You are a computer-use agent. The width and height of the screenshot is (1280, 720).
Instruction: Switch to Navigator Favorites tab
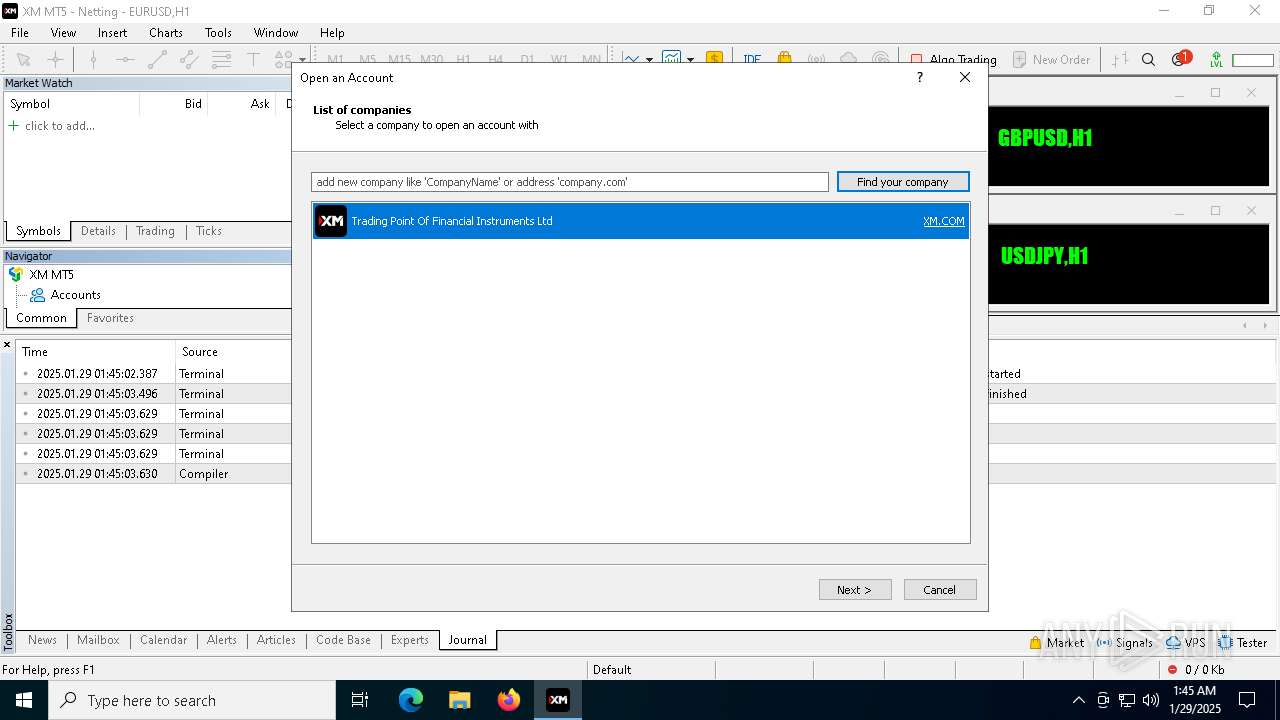click(110, 318)
